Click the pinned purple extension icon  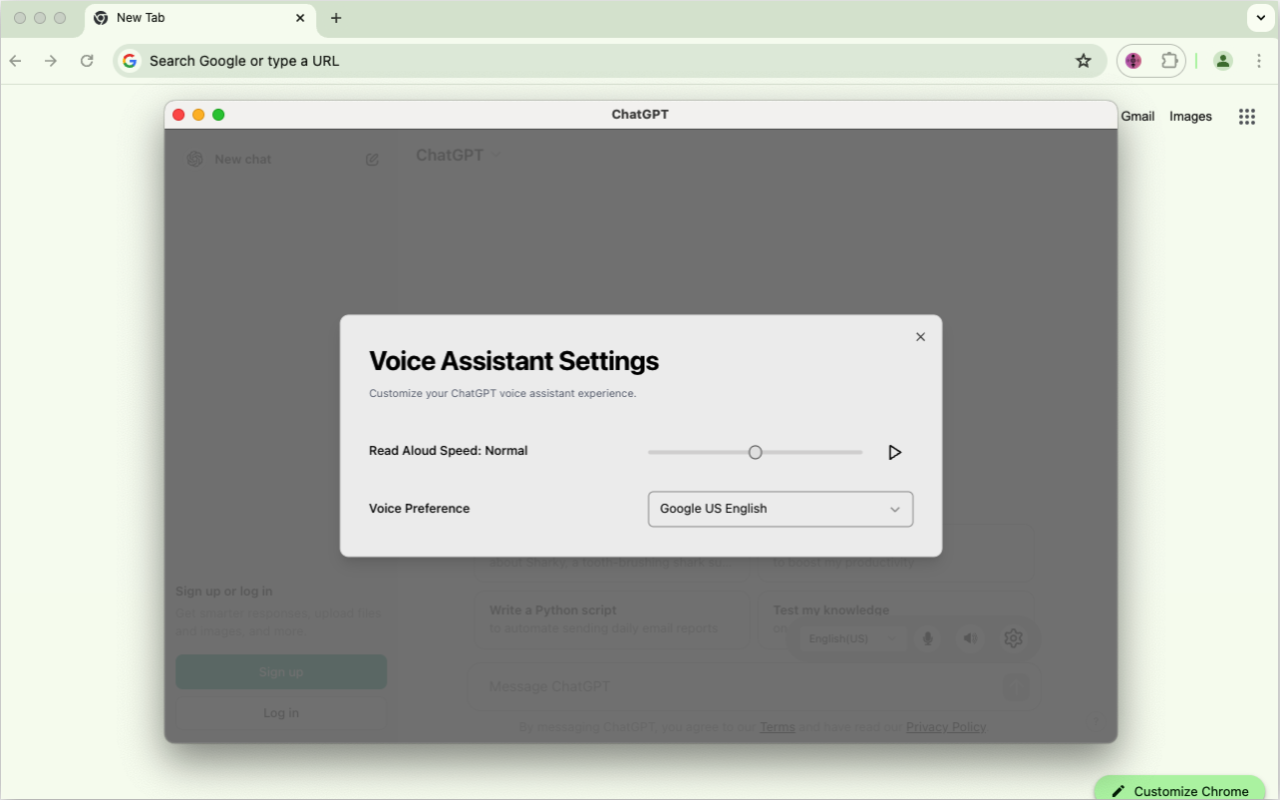coord(1133,61)
